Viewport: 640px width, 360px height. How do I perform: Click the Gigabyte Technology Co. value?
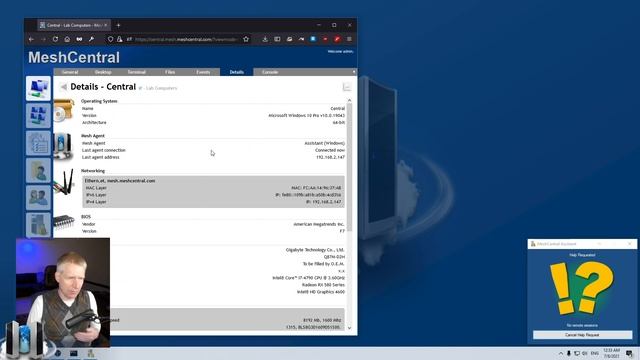315,250
